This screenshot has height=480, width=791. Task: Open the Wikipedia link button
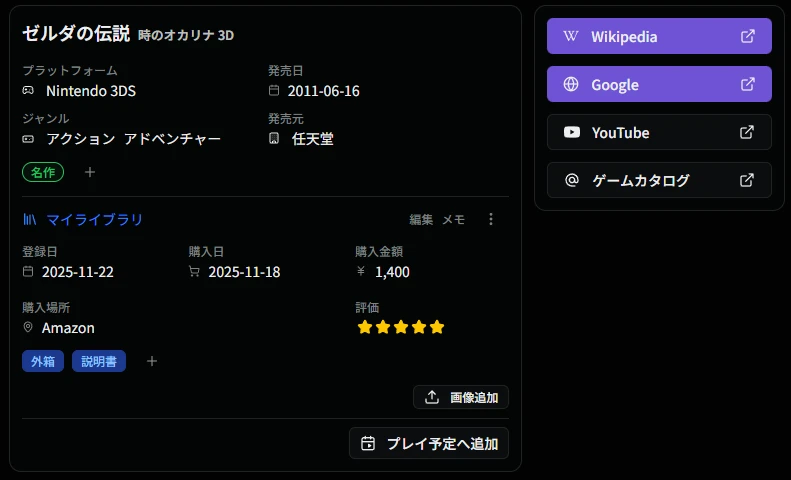pos(659,36)
